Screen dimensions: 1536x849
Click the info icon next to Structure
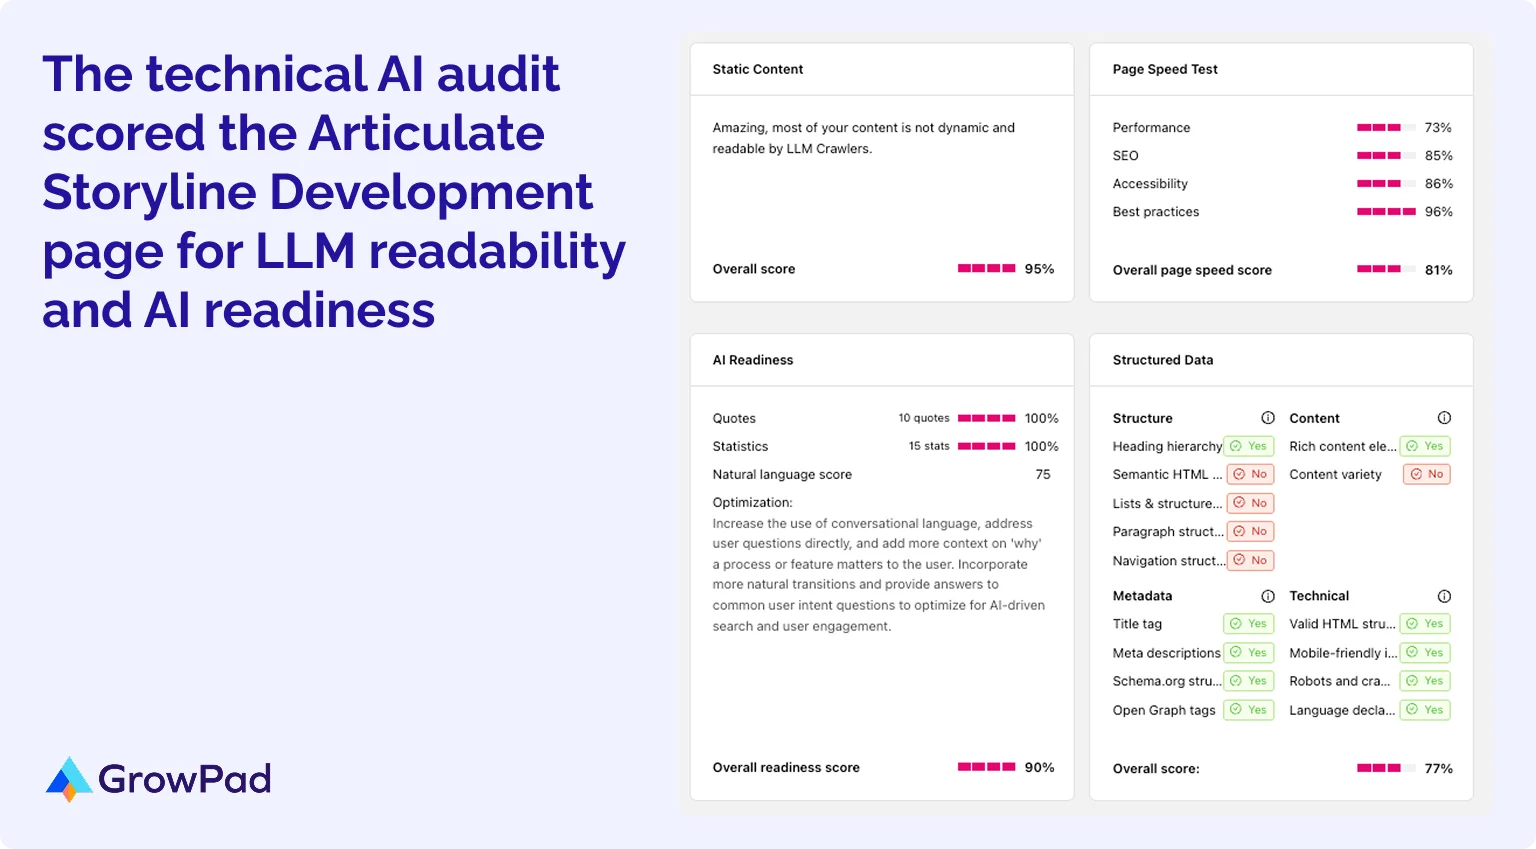tap(1268, 418)
